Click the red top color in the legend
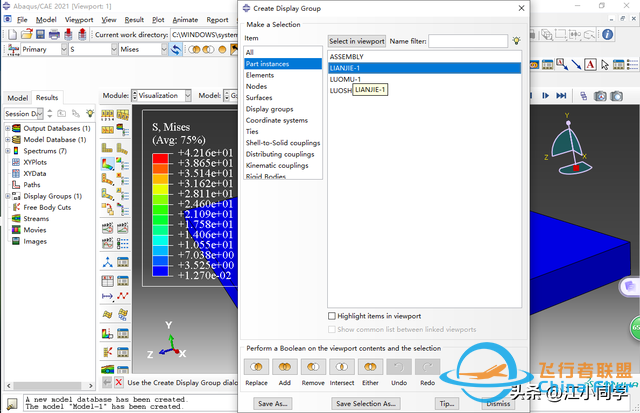 (161, 155)
